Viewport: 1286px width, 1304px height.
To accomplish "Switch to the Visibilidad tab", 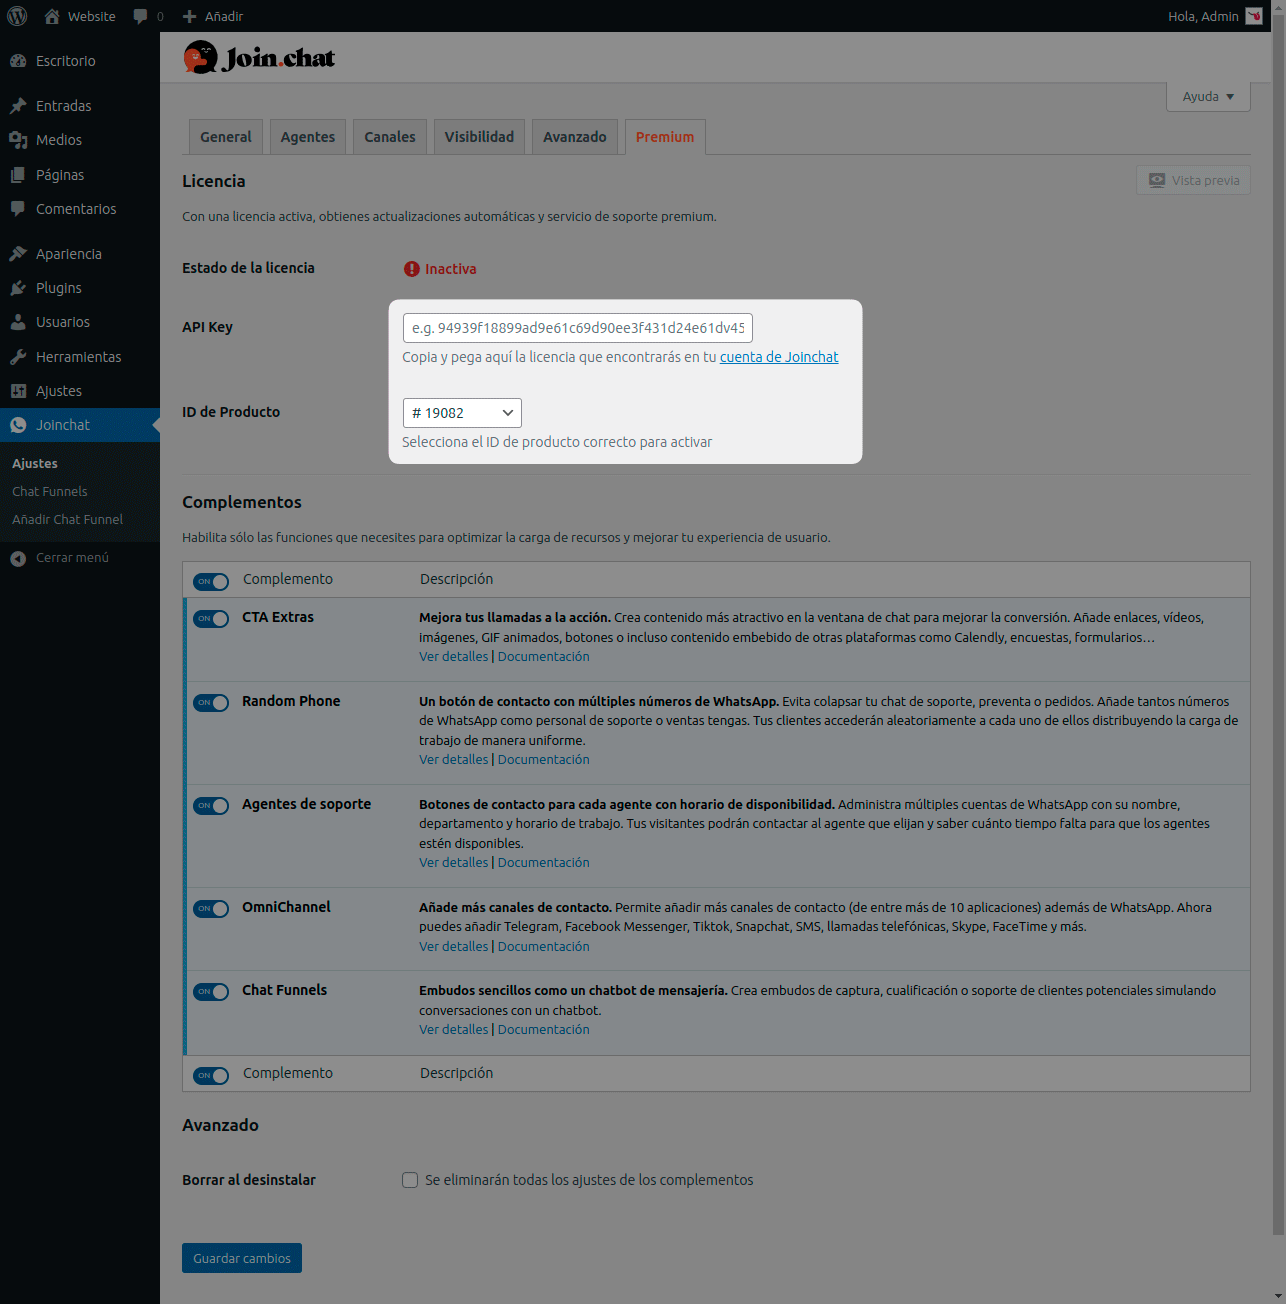I will (x=479, y=137).
